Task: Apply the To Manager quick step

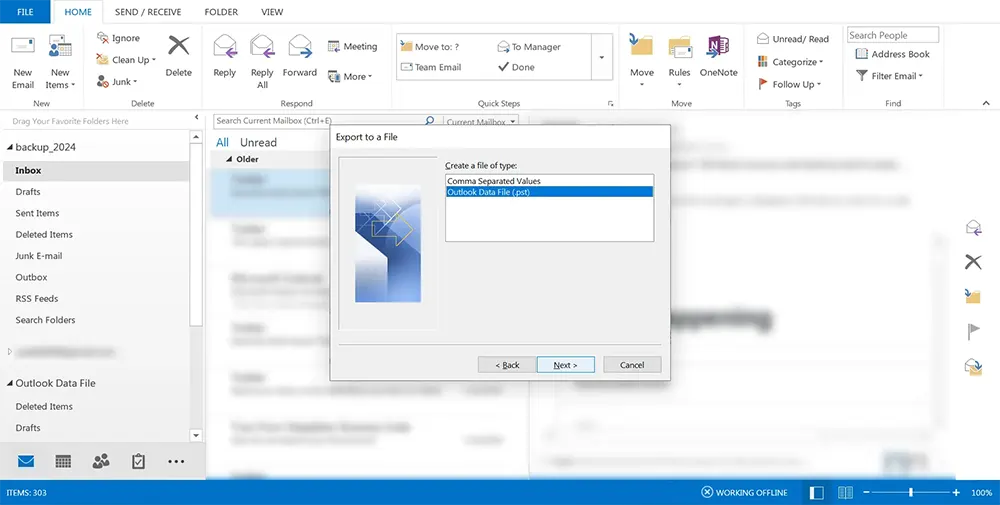Action: [x=529, y=47]
